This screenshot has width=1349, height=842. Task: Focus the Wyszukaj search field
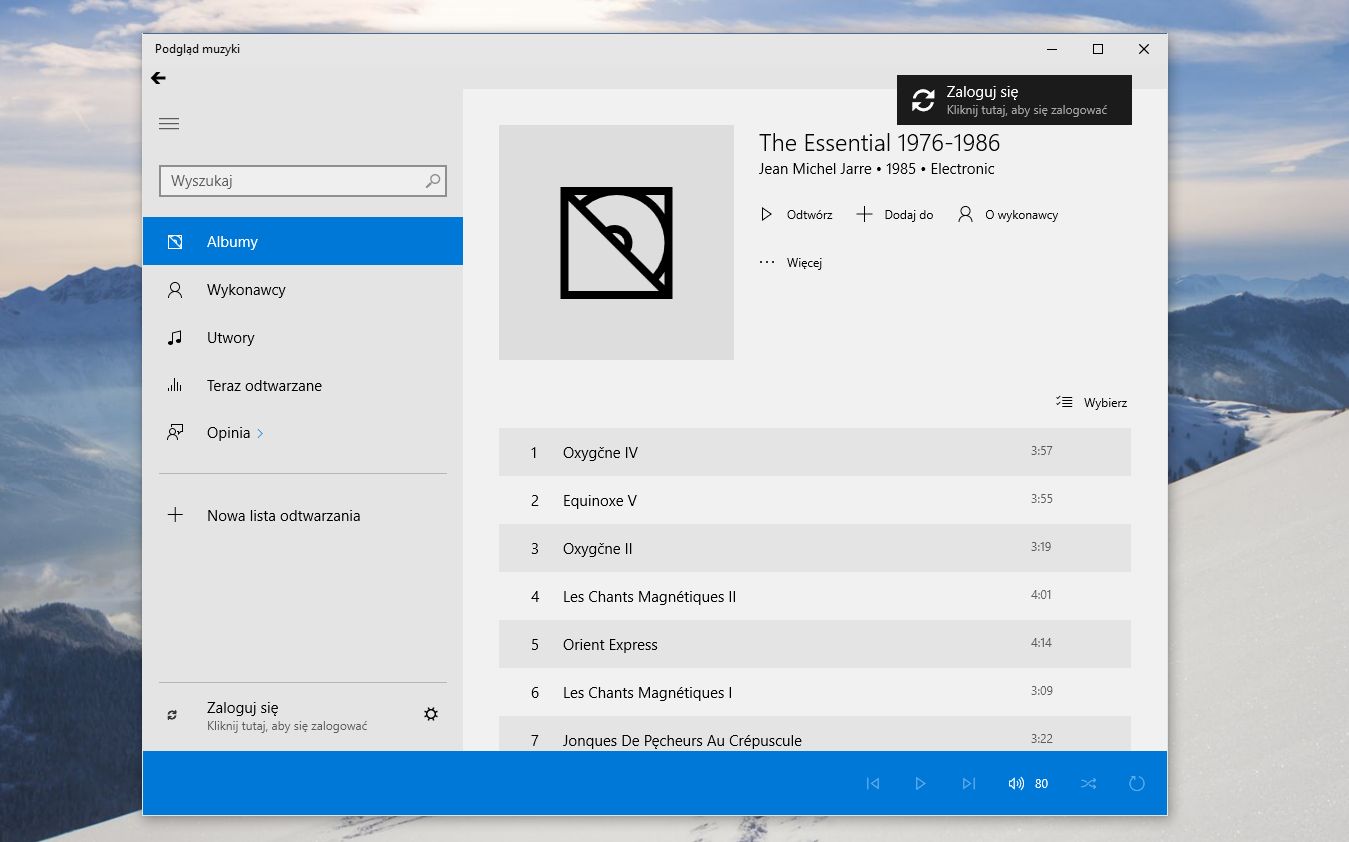(x=303, y=181)
